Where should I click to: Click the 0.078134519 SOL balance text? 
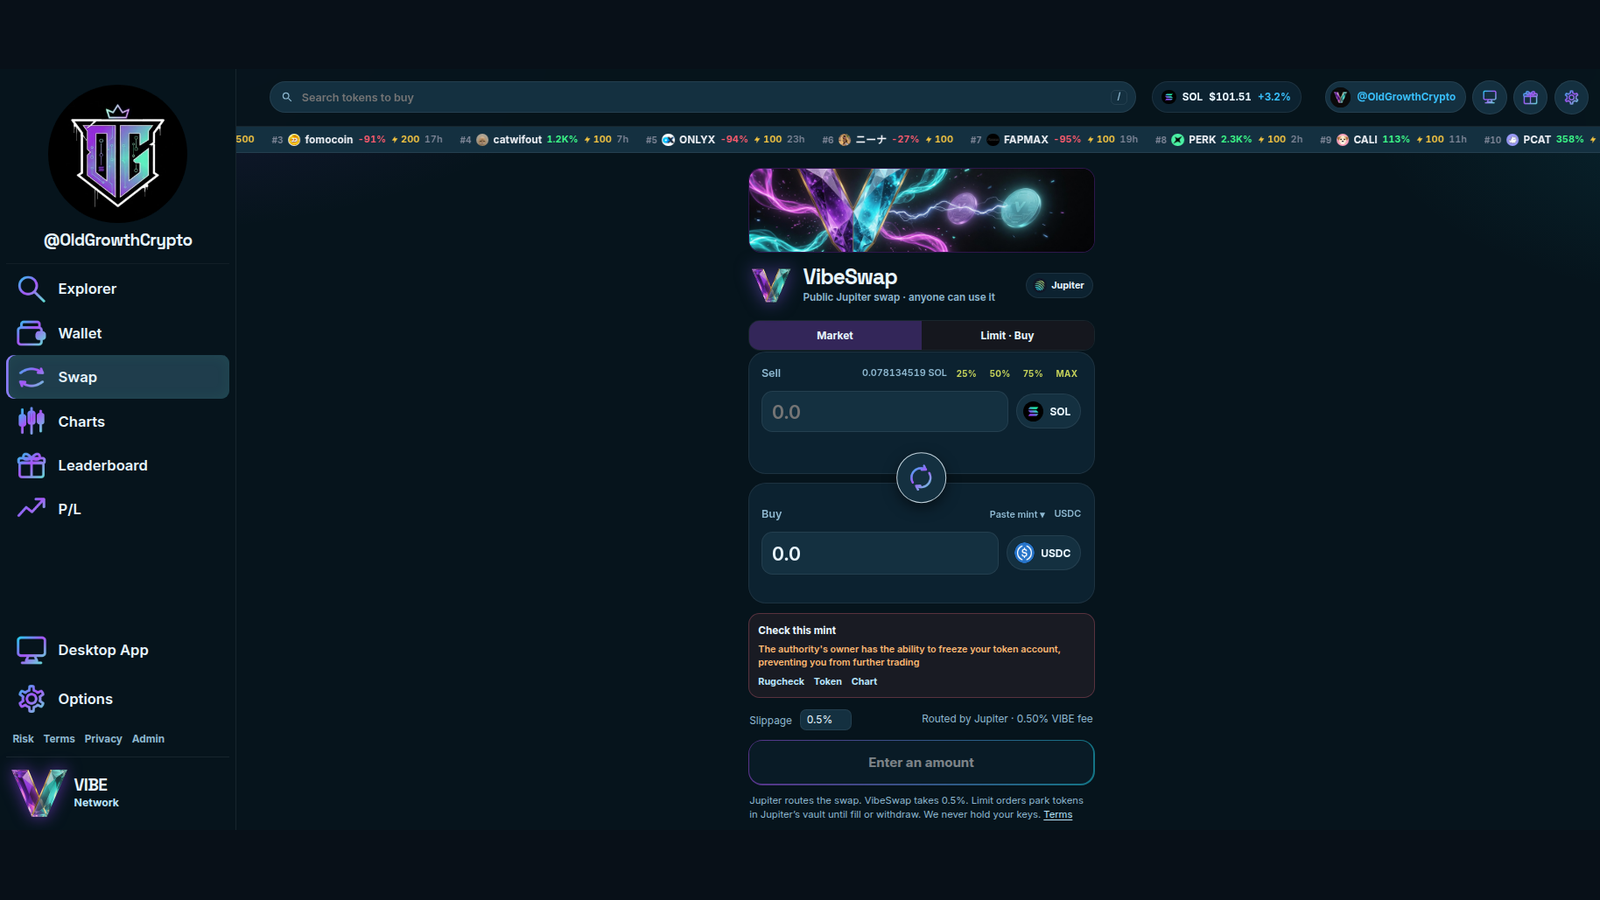click(904, 373)
